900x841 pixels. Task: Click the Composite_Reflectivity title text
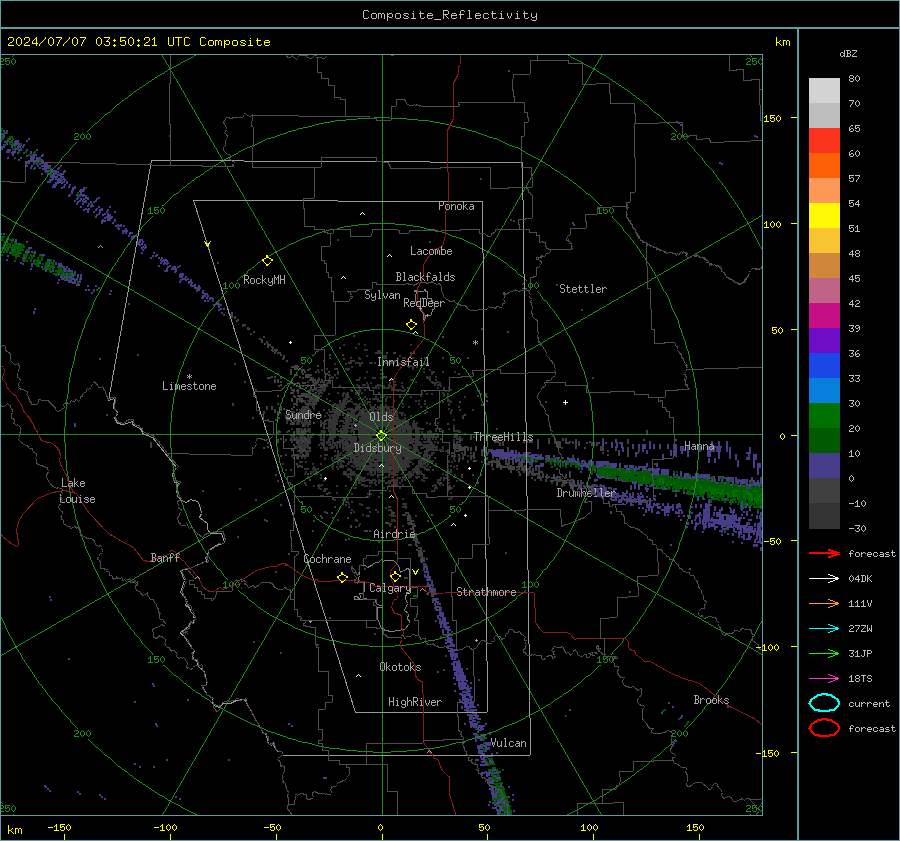pyautogui.click(x=449, y=15)
